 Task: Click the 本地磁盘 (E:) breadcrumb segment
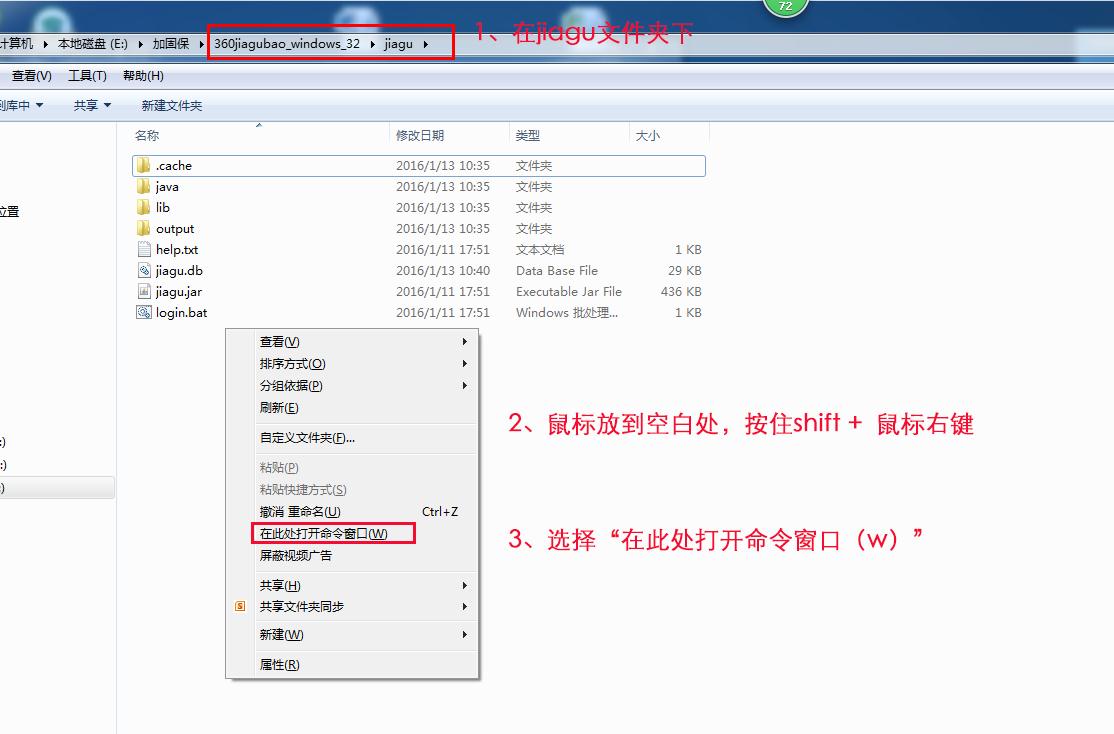(x=92, y=44)
